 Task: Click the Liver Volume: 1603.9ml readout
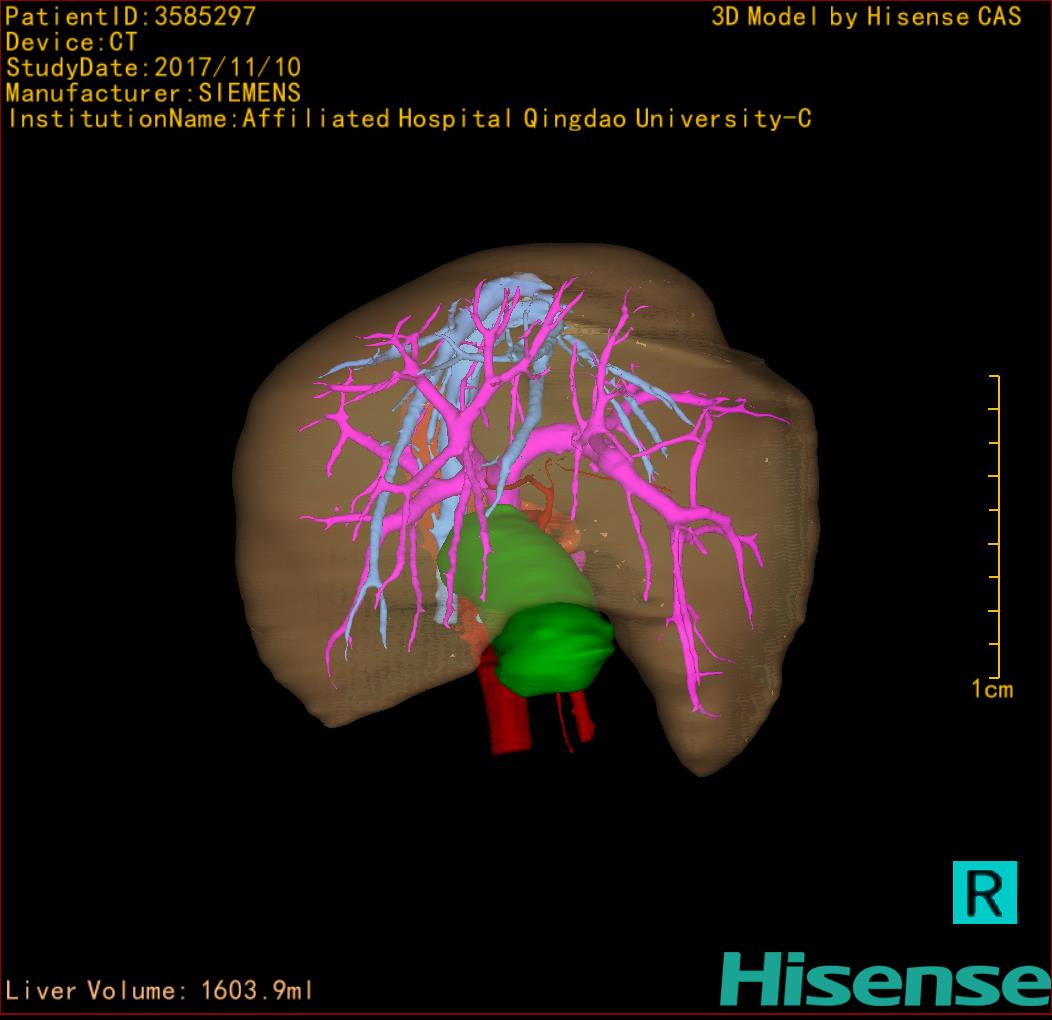pos(160,991)
